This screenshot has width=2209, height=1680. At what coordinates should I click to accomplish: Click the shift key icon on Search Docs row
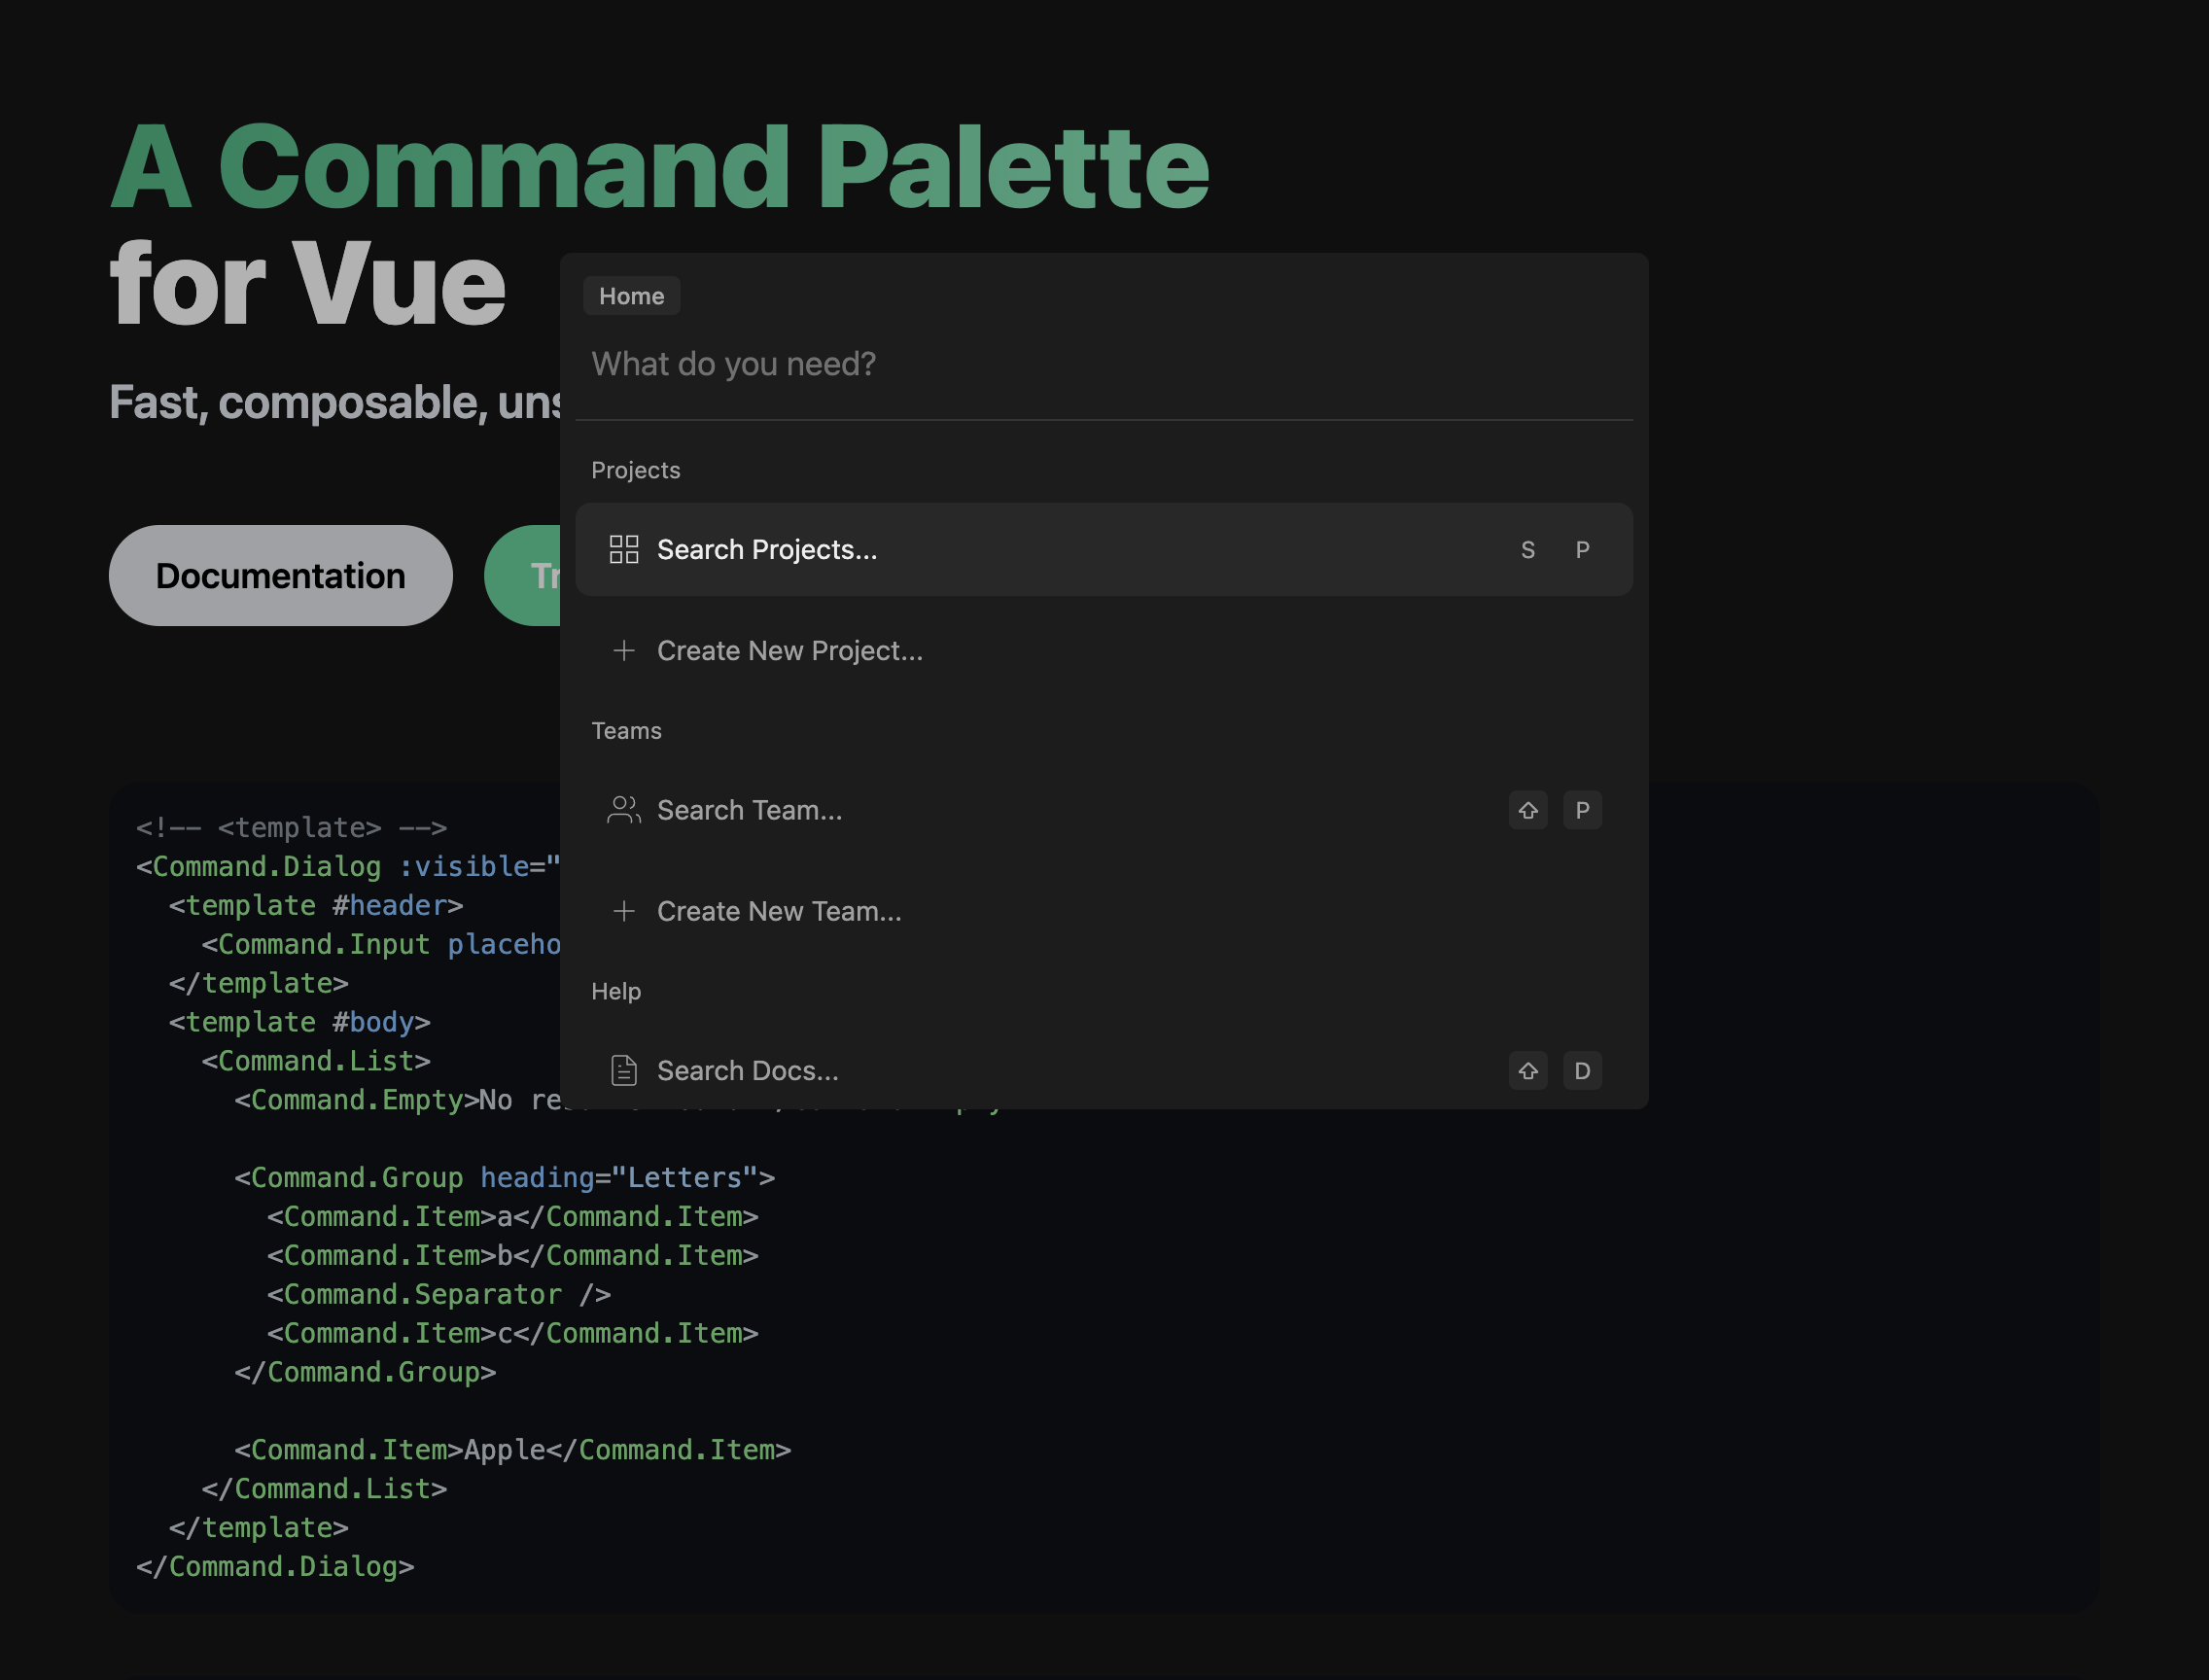(1528, 1070)
